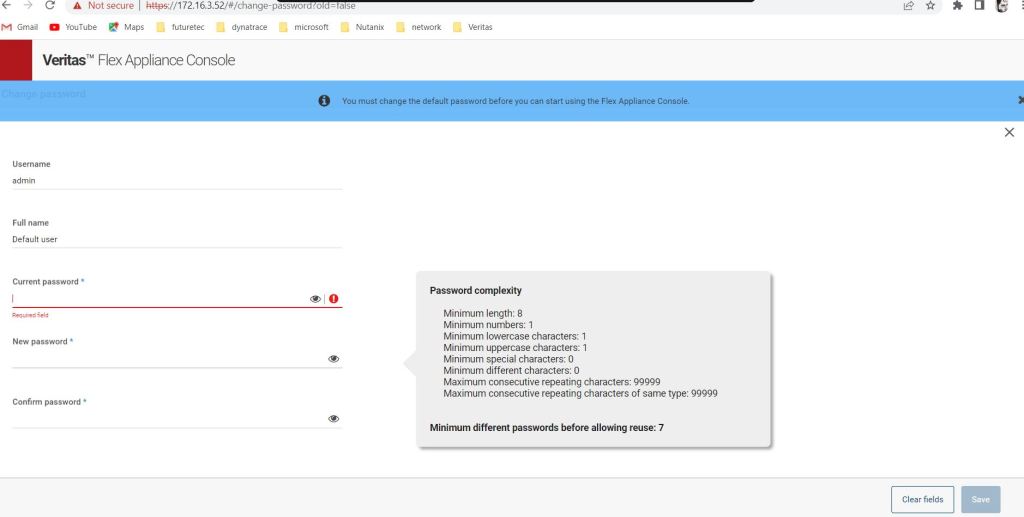Open the YouTube bookmark
The width and height of the screenshot is (1024, 517).
tap(73, 27)
